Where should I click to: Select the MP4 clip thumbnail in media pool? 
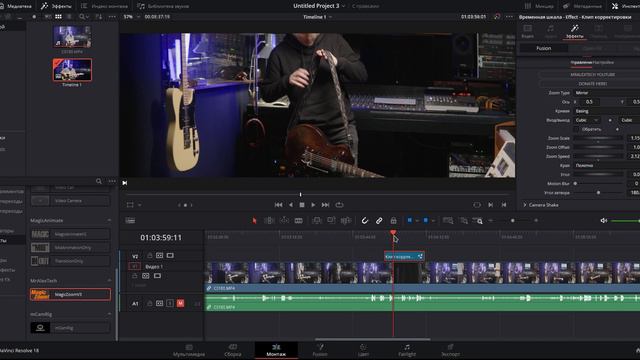tap(72, 37)
